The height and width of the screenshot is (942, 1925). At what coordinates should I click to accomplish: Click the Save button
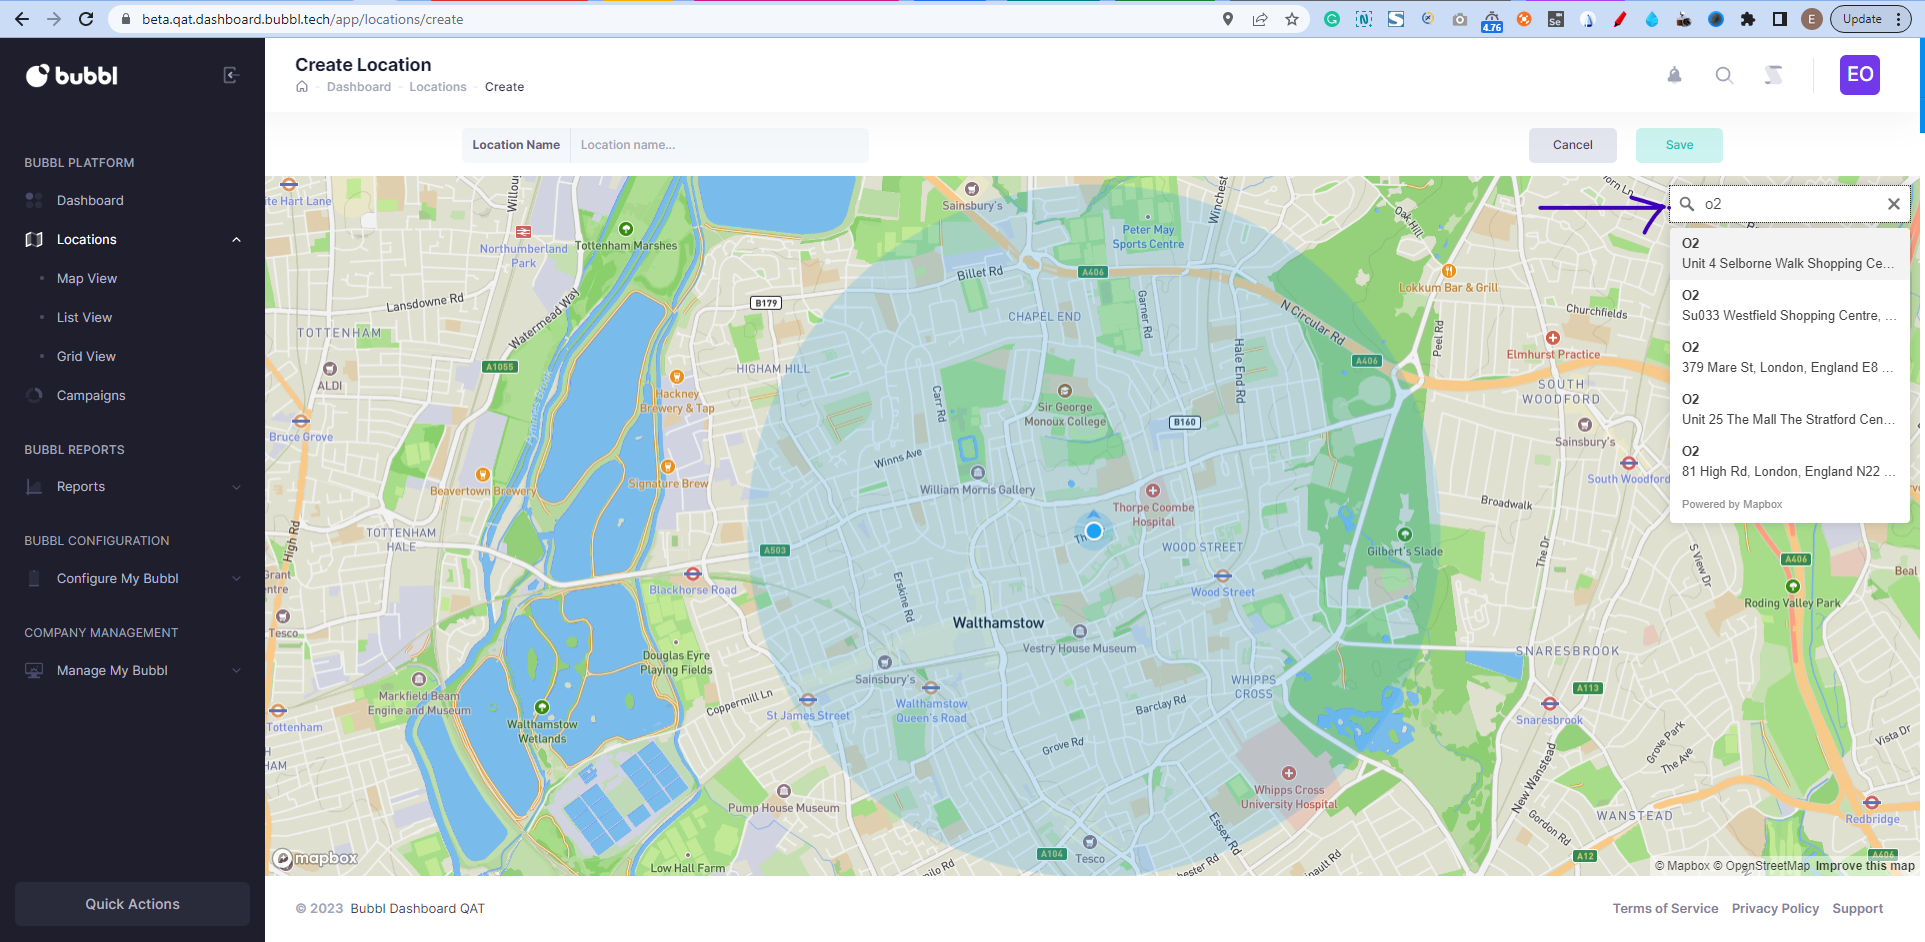pyautogui.click(x=1679, y=145)
